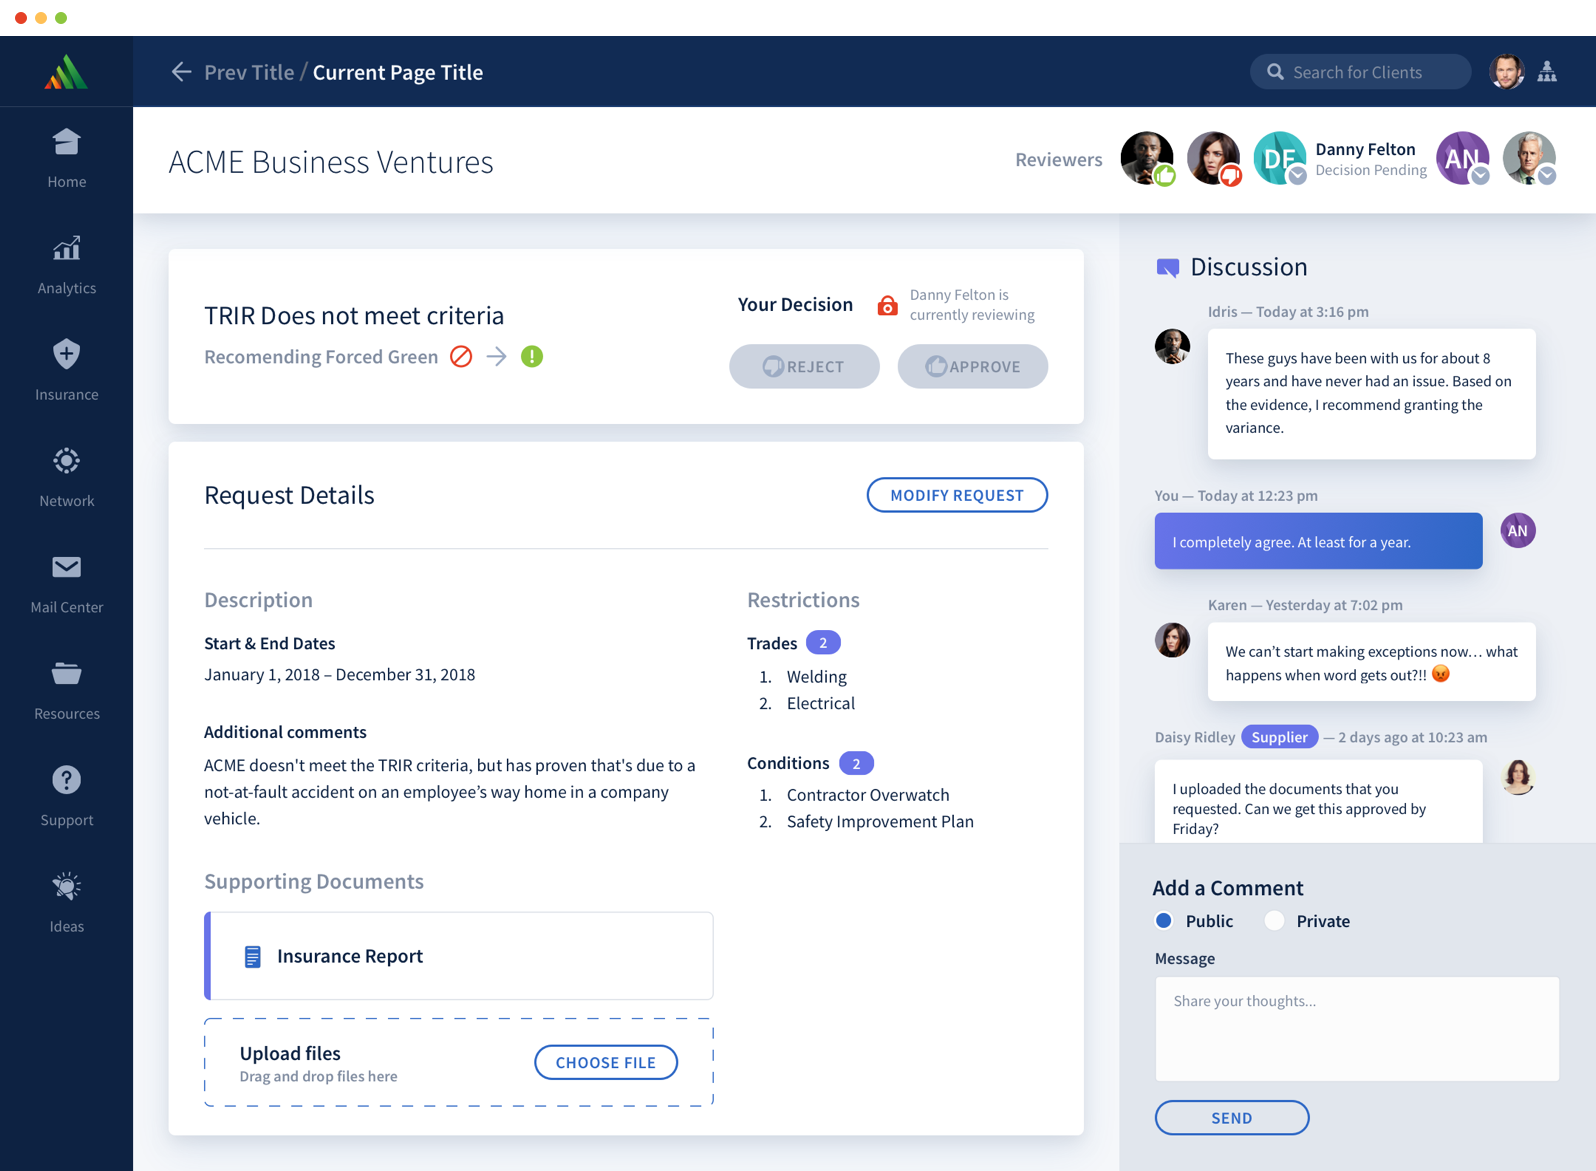Click the CHOOSE FILE button
This screenshot has width=1596, height=1171.
606,1062
